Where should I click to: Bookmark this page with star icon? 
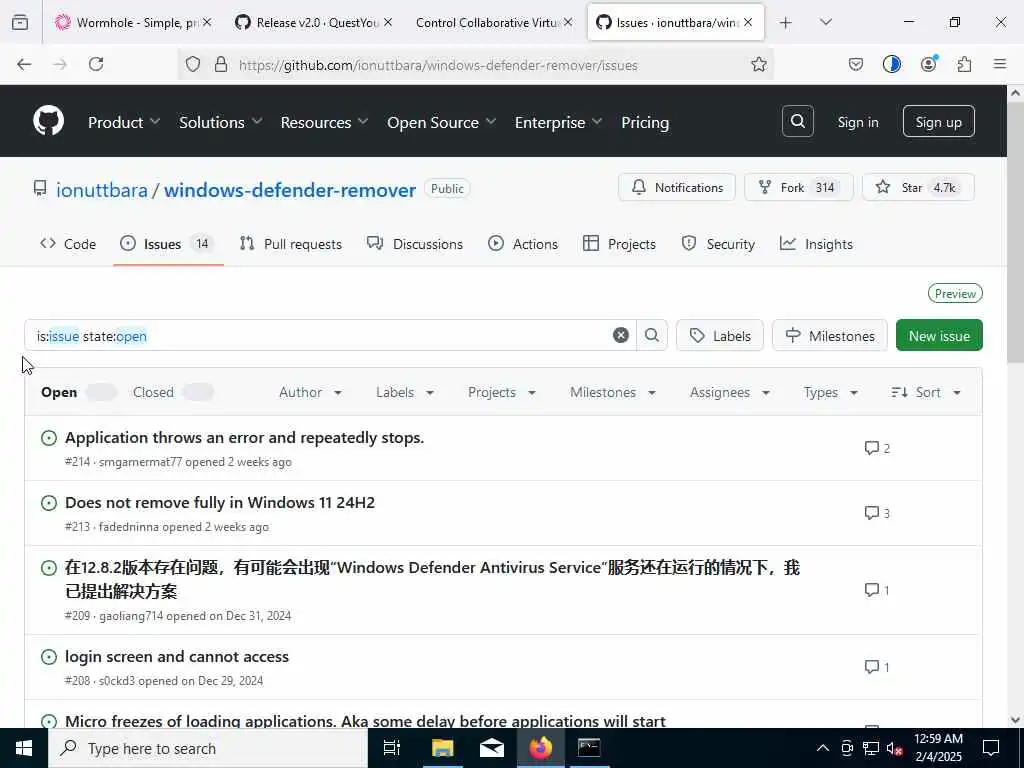[758, 64]
